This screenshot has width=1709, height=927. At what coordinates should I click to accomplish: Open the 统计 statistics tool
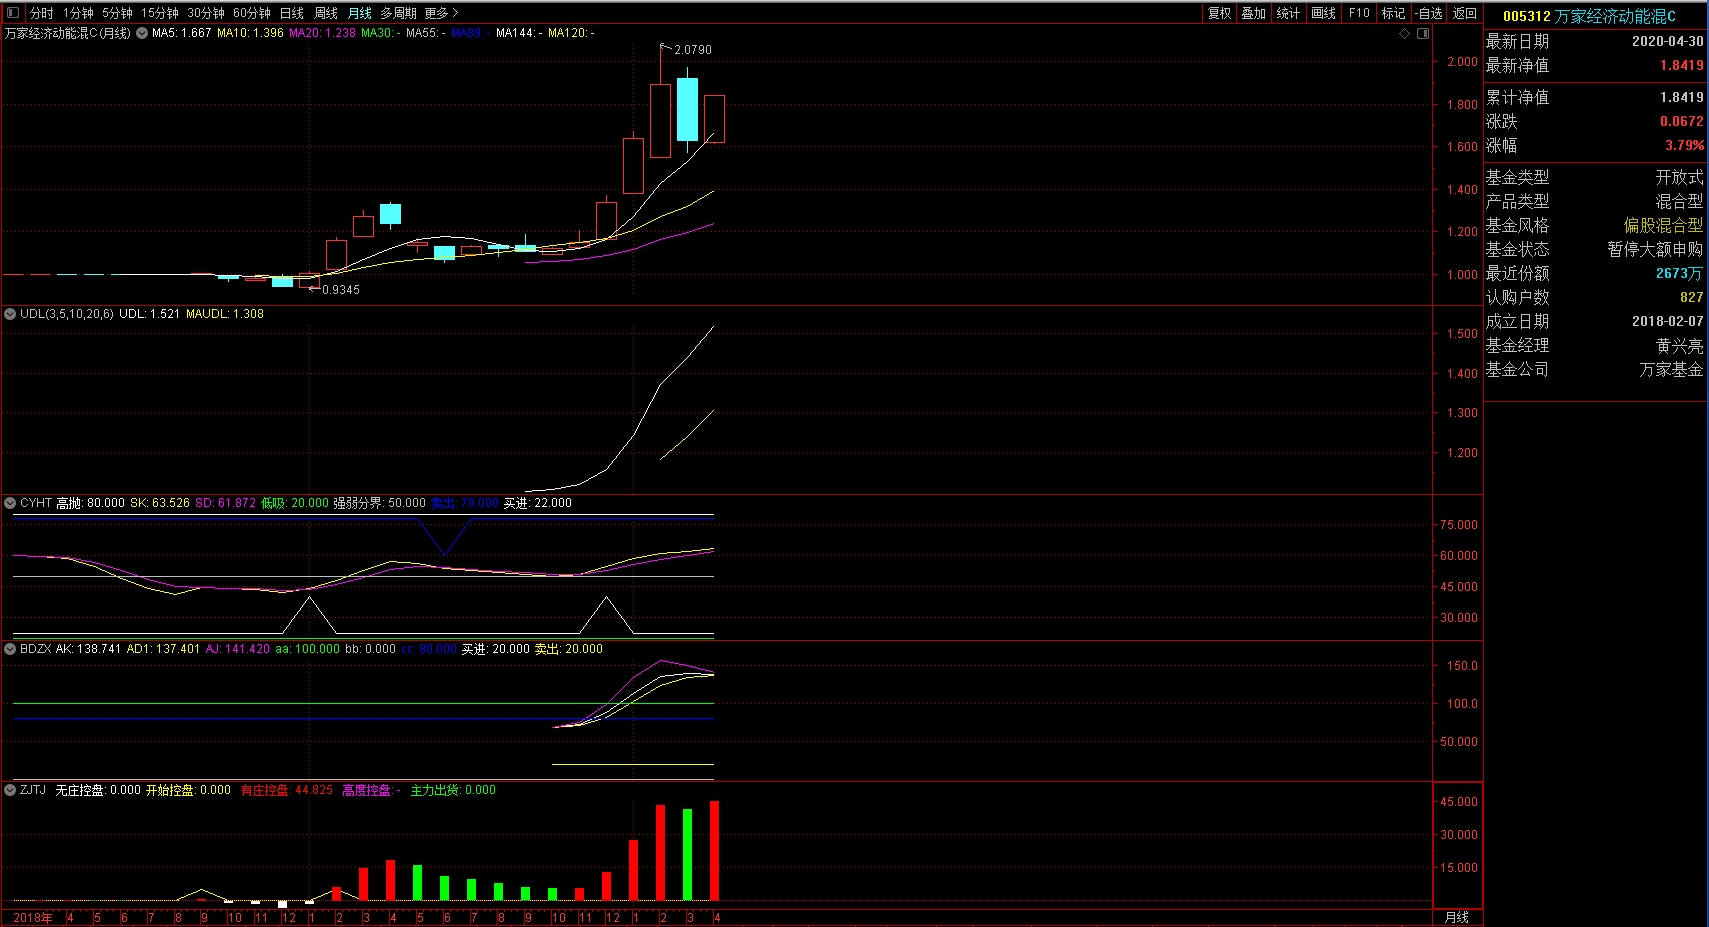1289,13
